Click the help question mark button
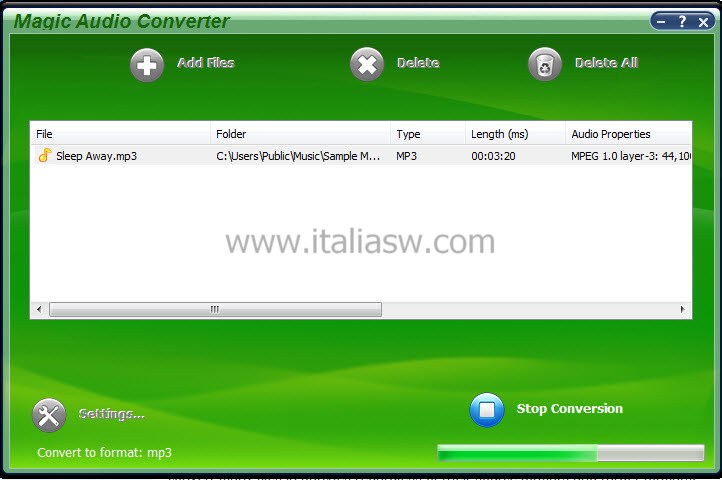 pos(682,21)
